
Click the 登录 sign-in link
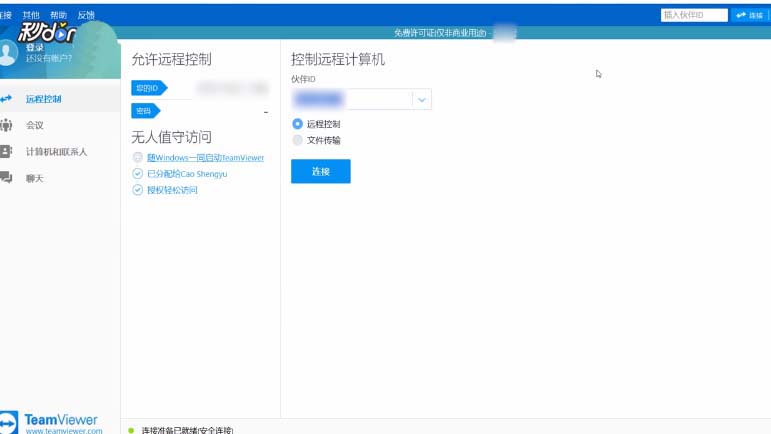click(34, 48)
